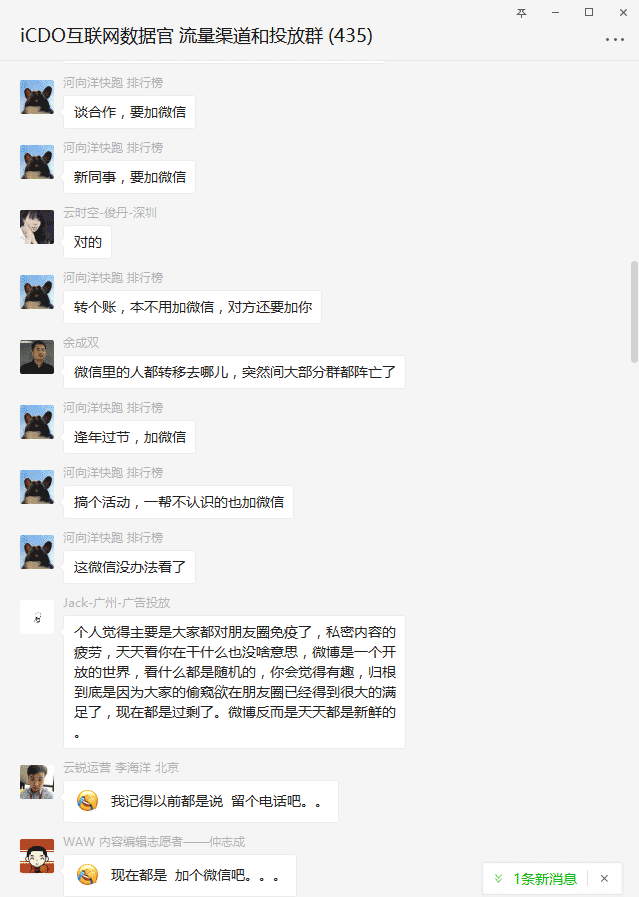
Task: Click the laughing emoji in 留个电话吧 message
Action: 88,801
